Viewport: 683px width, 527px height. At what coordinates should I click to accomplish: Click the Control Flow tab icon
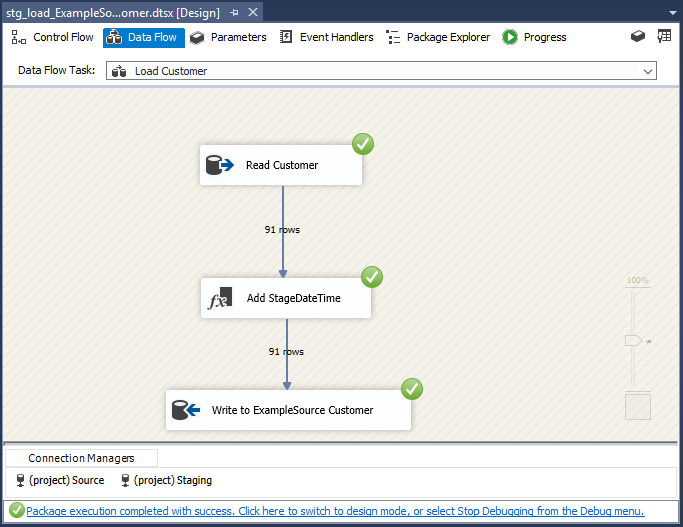19,37
